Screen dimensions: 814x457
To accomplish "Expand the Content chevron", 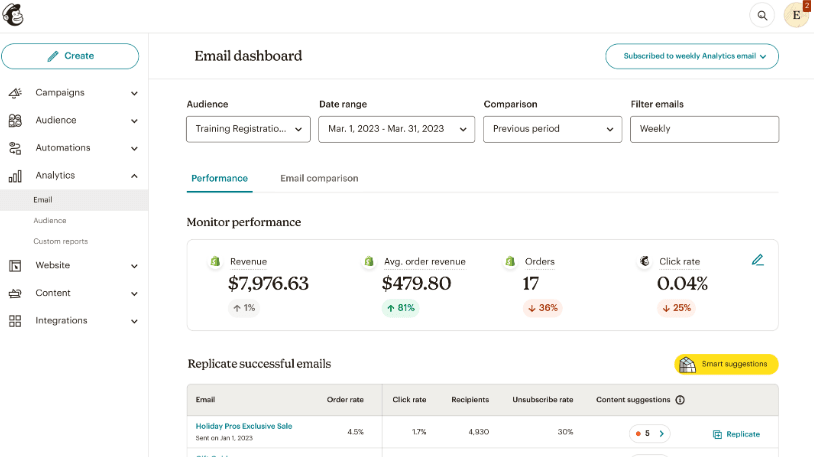I will (134, 293).
